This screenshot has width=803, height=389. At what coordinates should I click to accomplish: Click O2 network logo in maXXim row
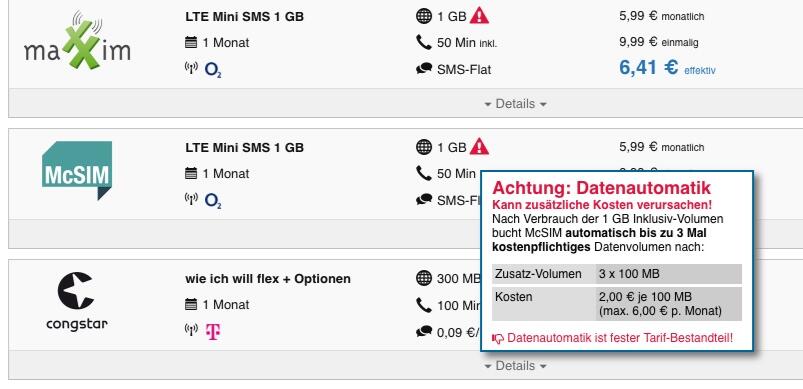pyautogui.click(x=213, y=69)
